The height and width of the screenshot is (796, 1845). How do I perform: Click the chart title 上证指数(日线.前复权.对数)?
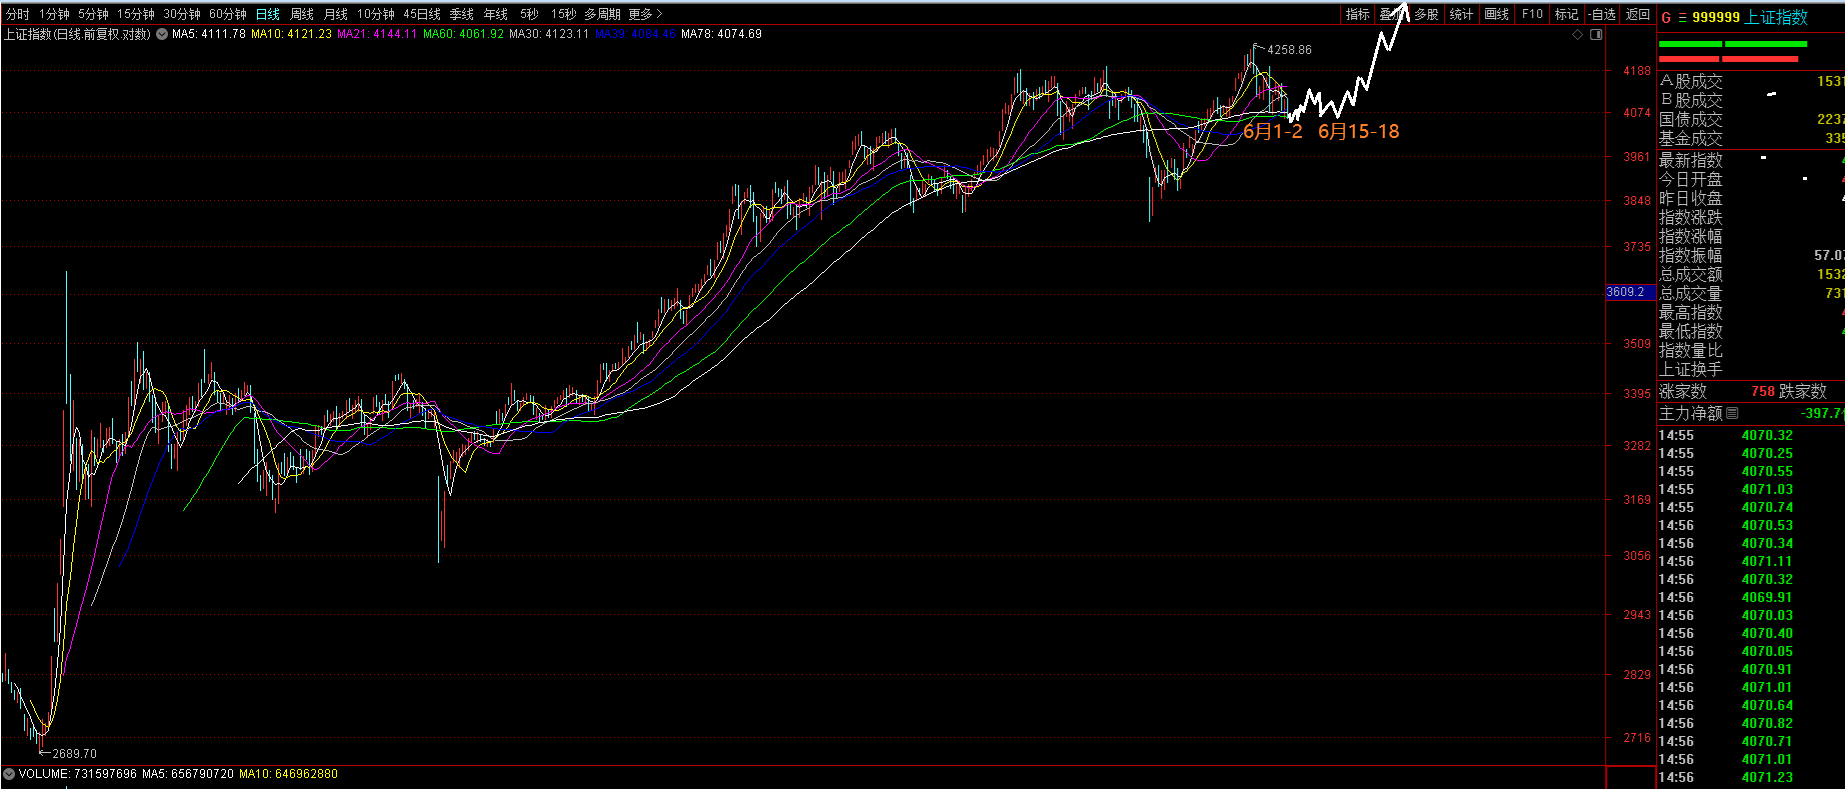(x=77, y=34)
